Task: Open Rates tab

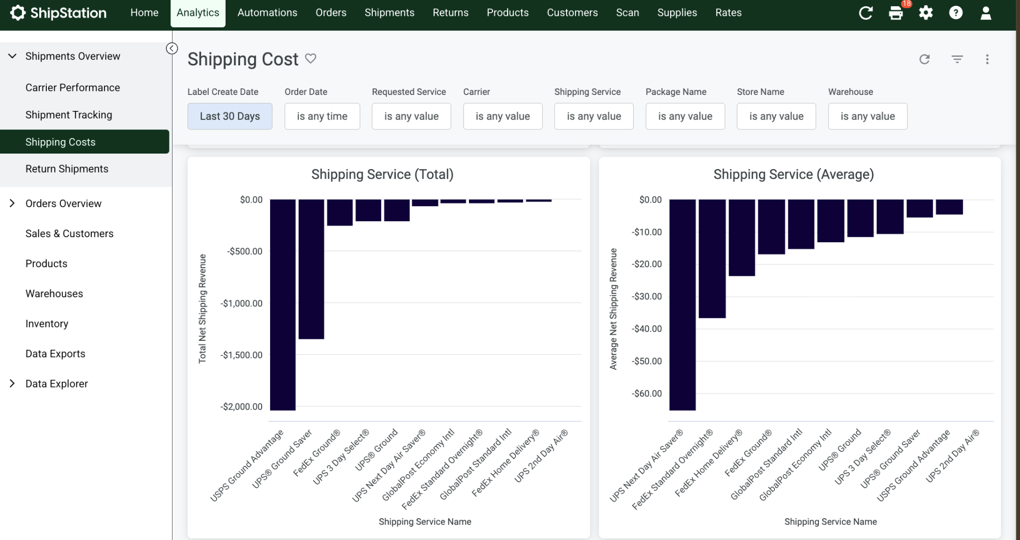Action: pyautogui.click(x=729, y=12)
